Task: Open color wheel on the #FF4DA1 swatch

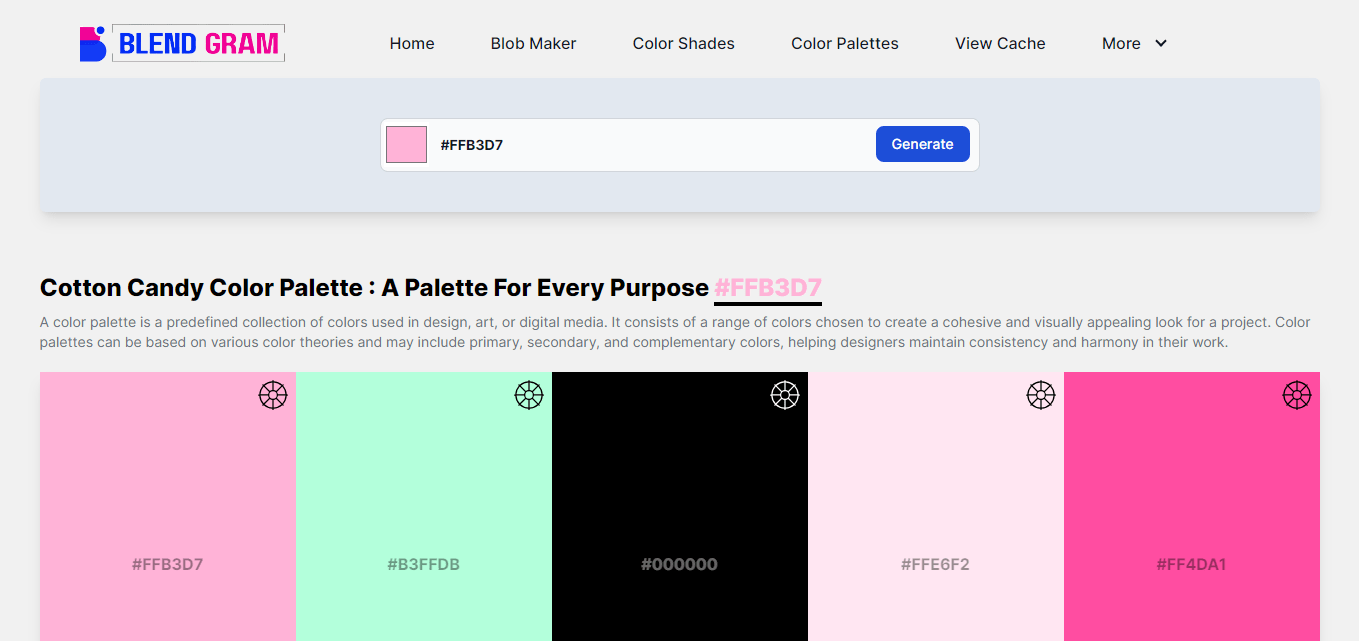Action: point(1297,395)
